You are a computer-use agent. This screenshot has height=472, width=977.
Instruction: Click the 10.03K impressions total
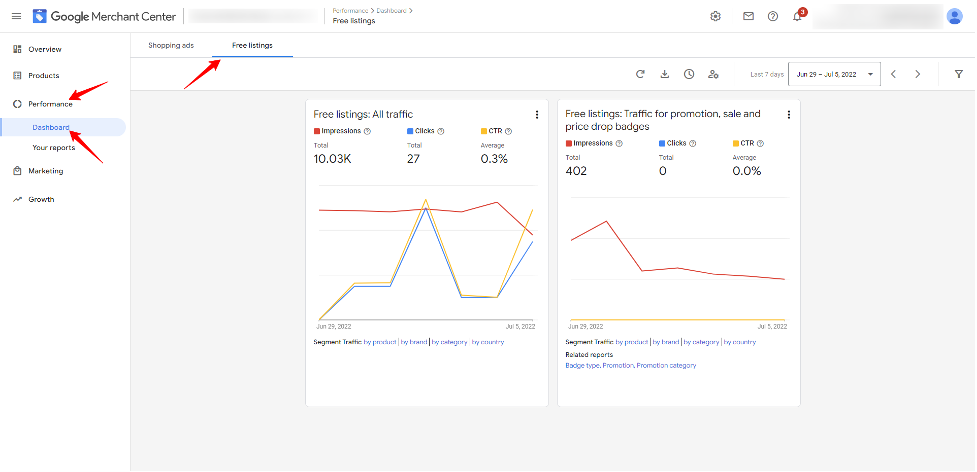(333, 159)
